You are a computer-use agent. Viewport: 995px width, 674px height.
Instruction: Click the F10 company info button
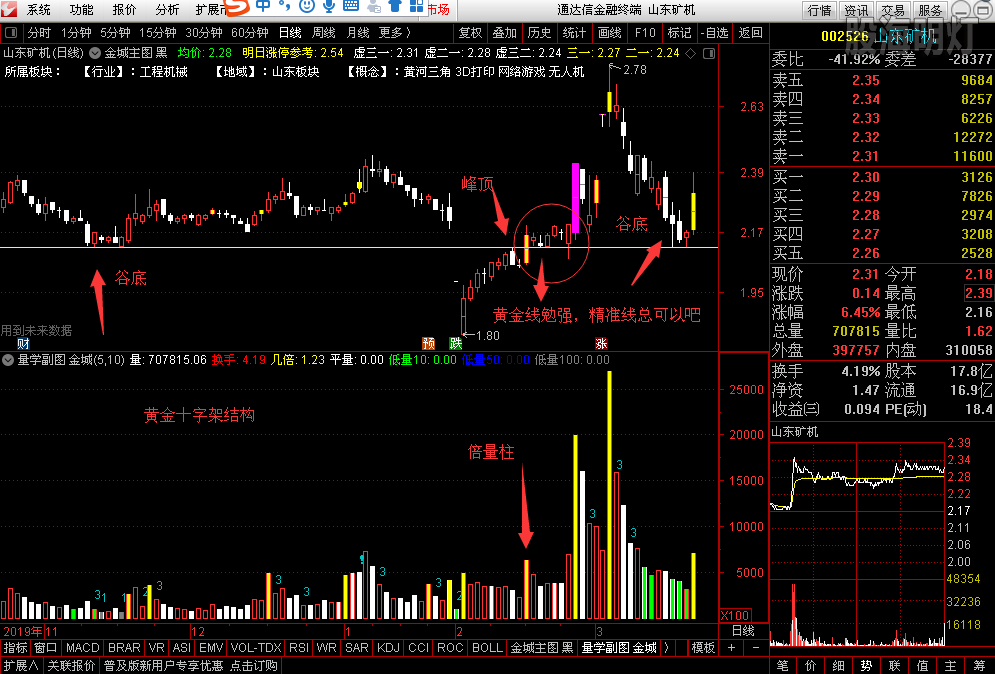pos(645,32)
